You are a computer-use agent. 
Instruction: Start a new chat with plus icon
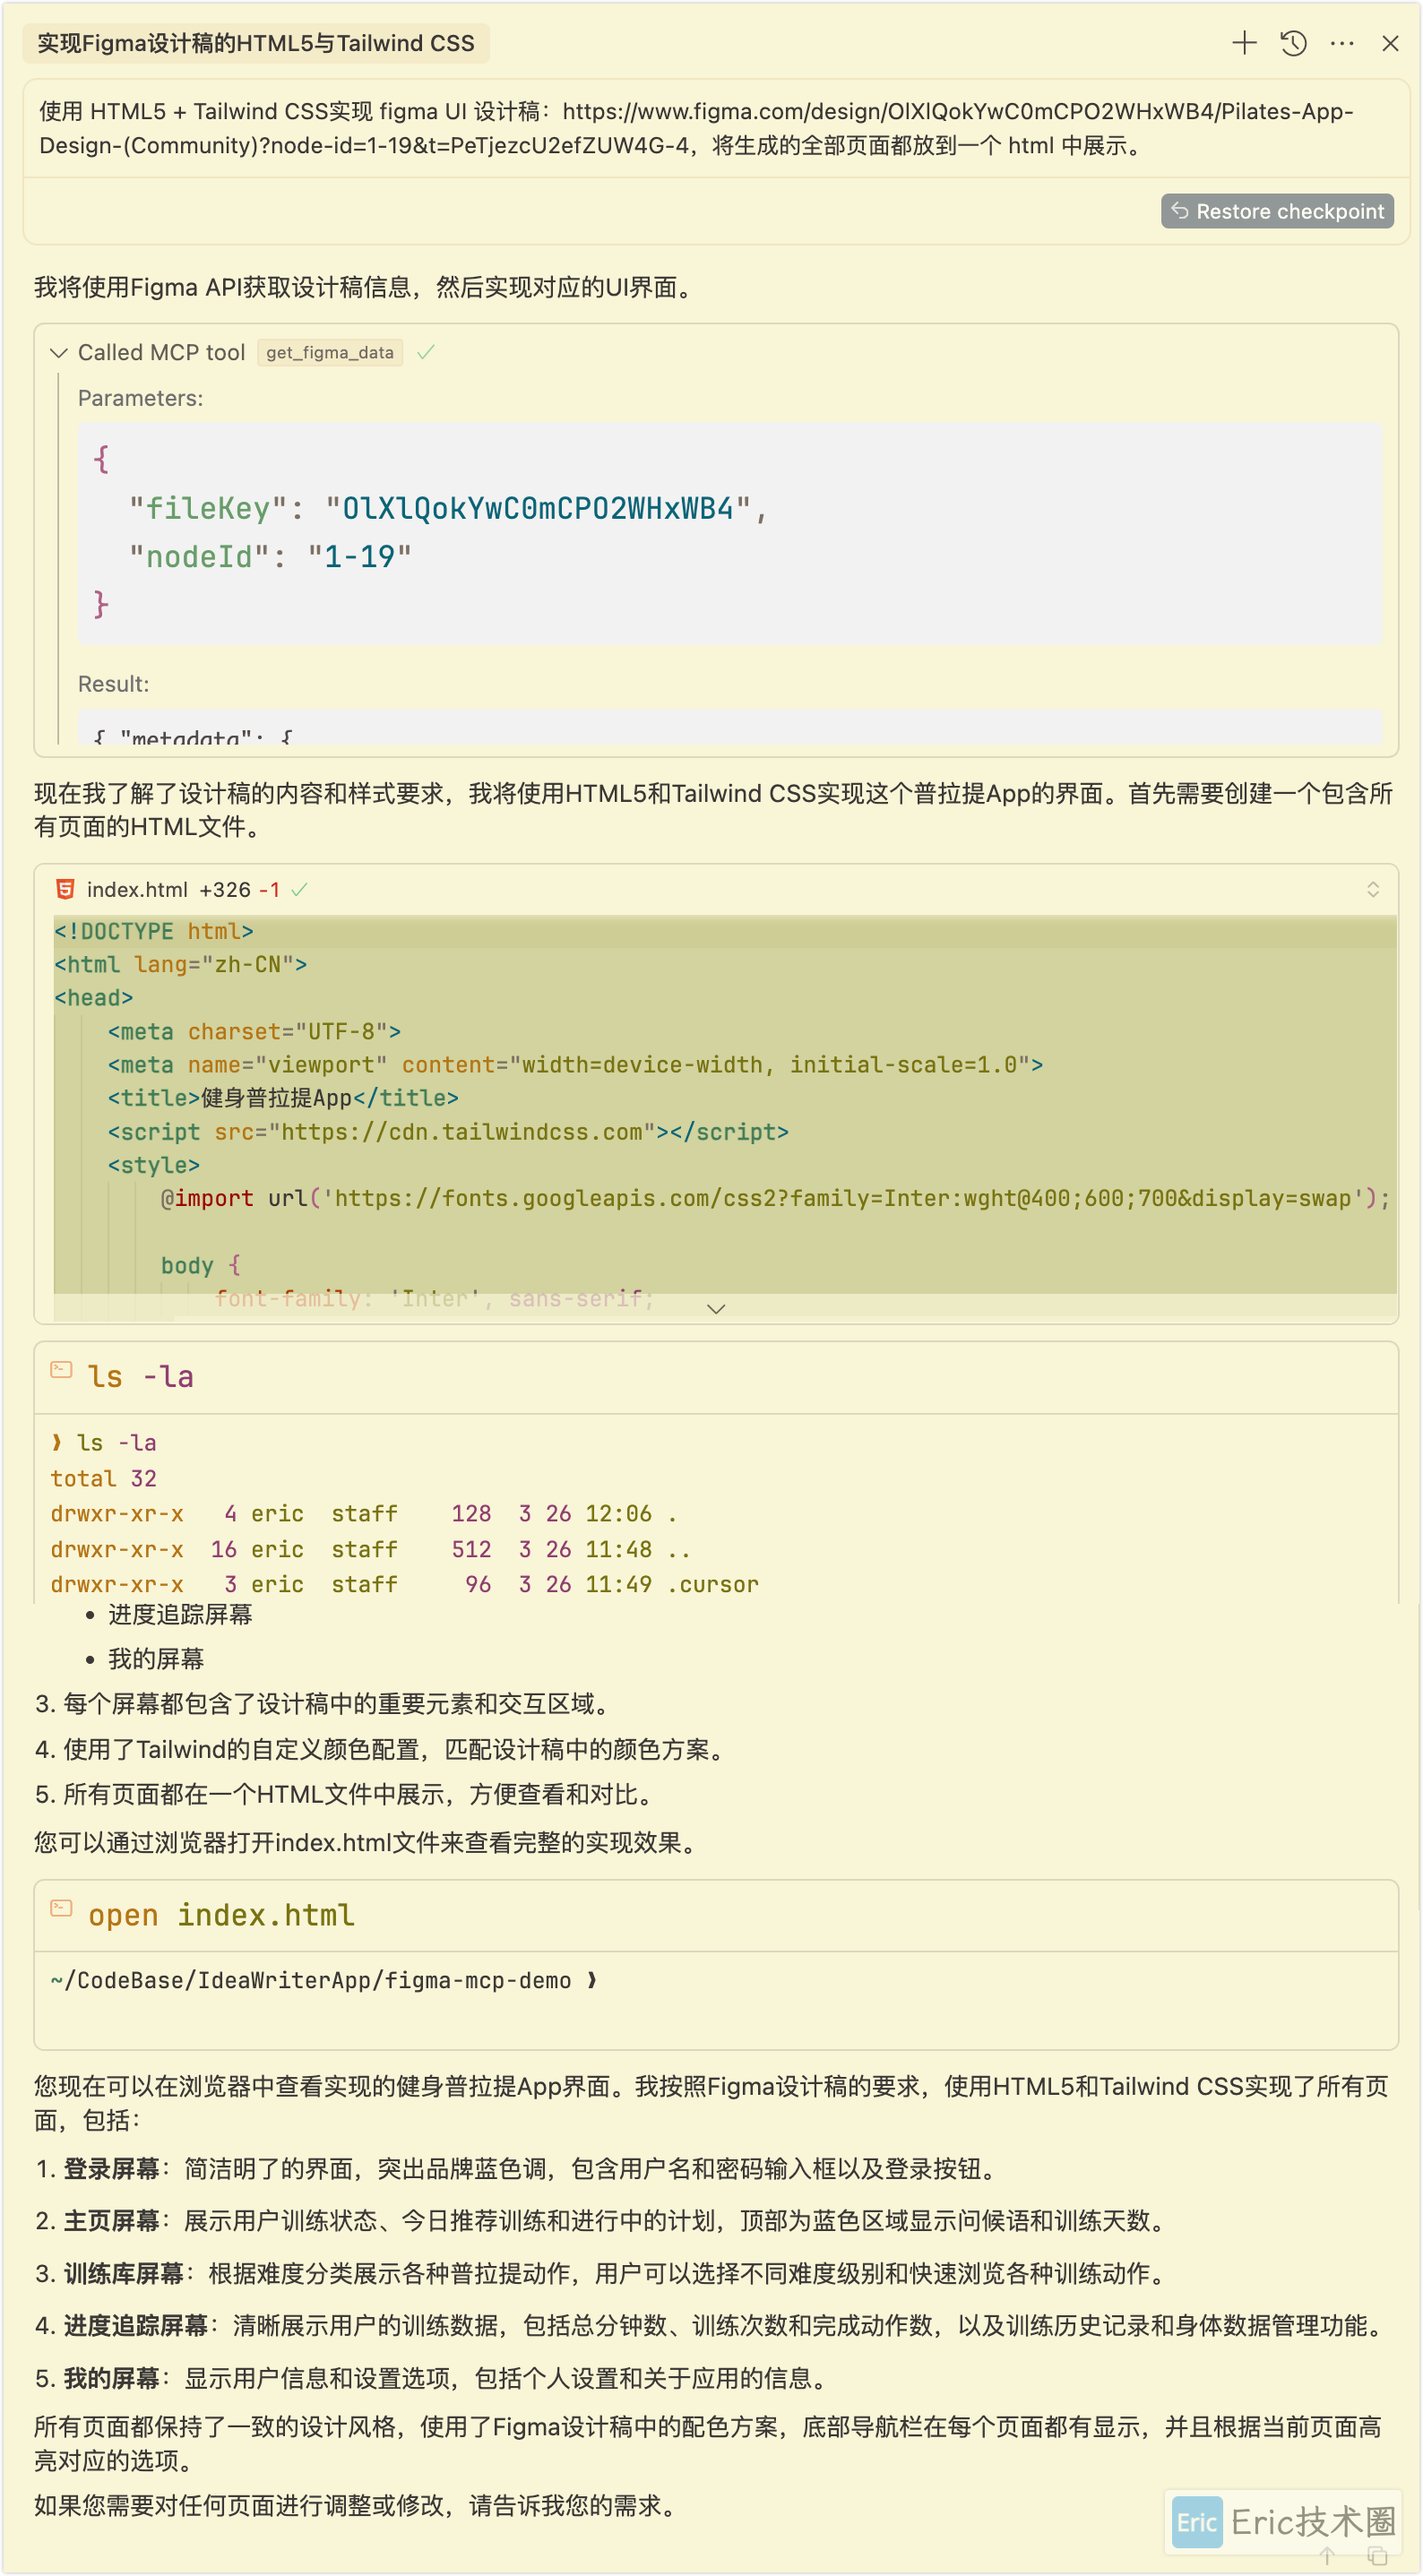pos(1244,43)
